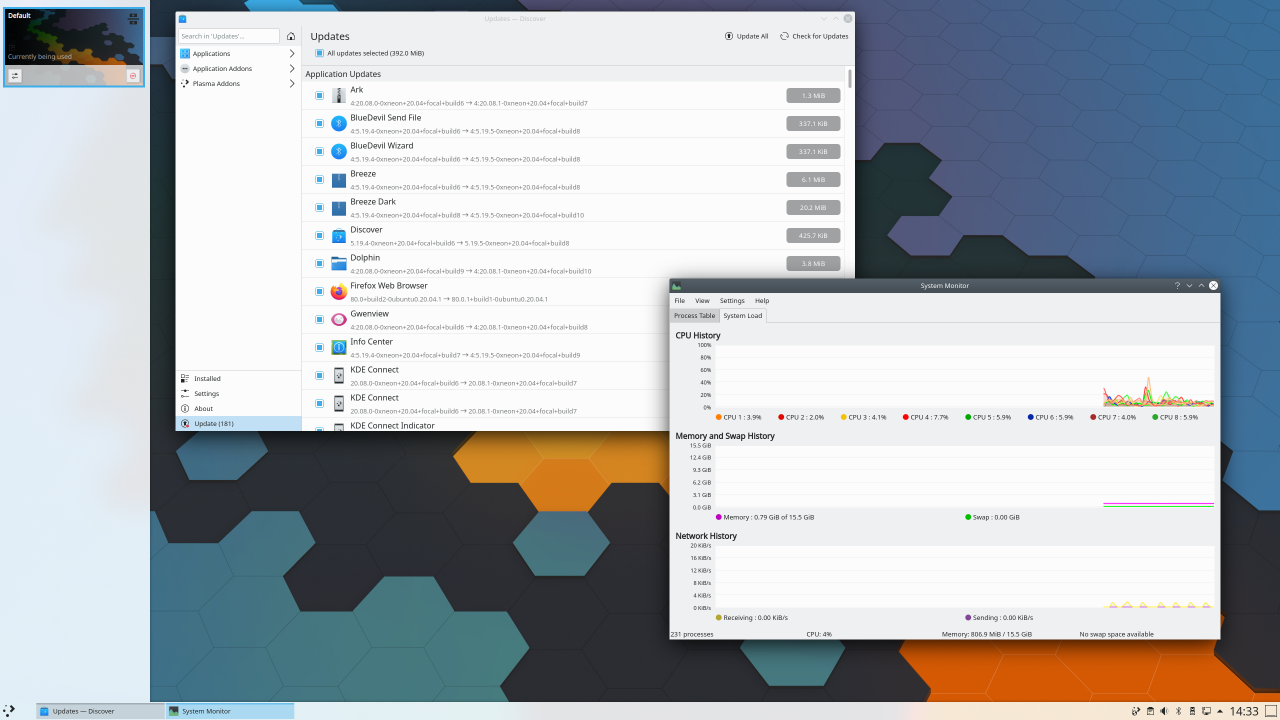Uncheck the Info Center update checkbox

[x=319, y=348]
